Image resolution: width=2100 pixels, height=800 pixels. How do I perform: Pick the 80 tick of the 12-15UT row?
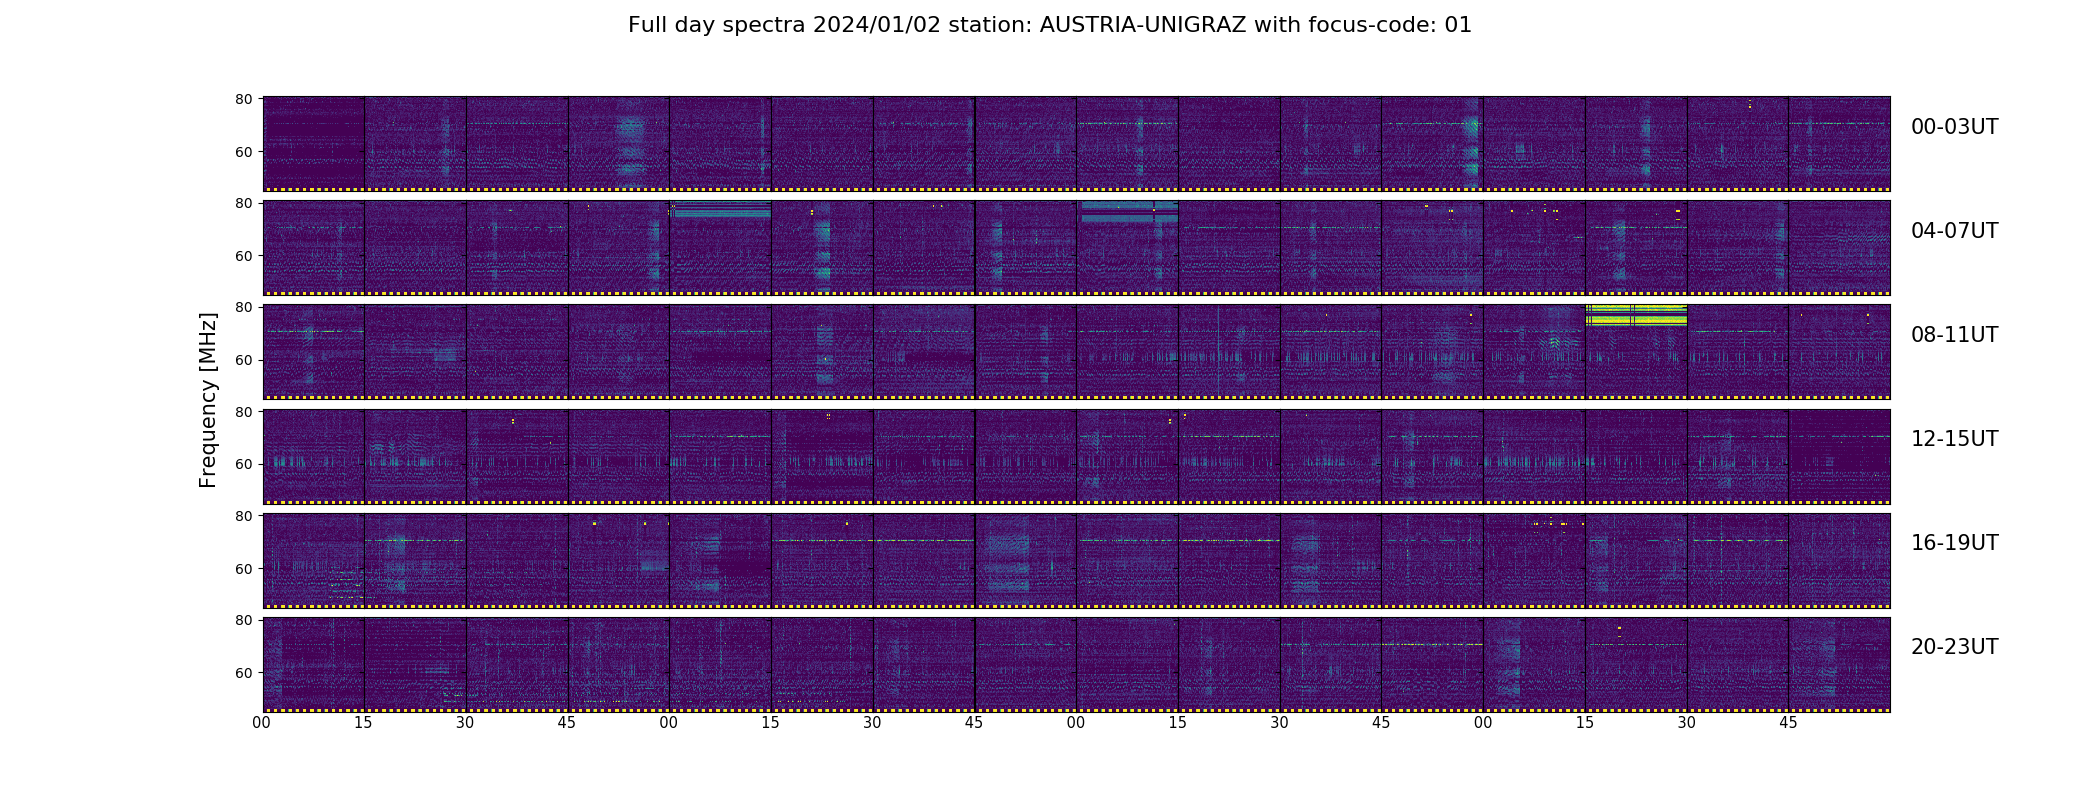click(243, 412)
